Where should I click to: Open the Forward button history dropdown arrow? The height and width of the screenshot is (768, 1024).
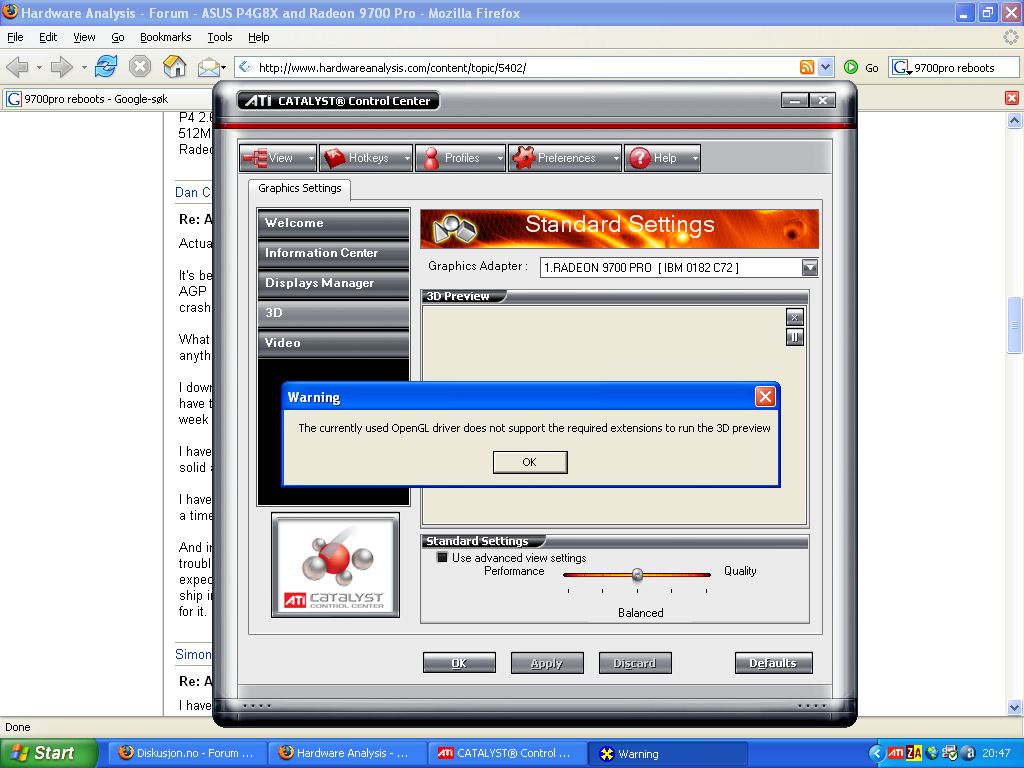click(x=84, y=67)
